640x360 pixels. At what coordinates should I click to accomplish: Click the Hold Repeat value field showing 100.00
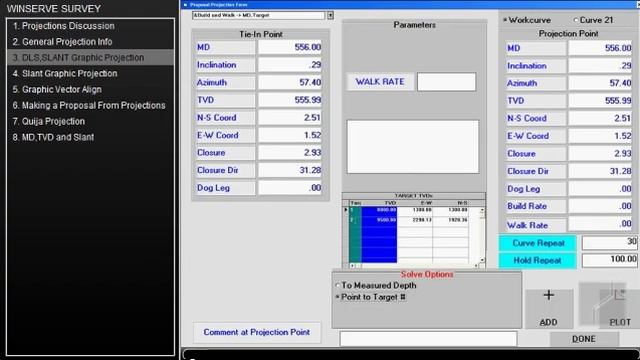click(609, 260)
